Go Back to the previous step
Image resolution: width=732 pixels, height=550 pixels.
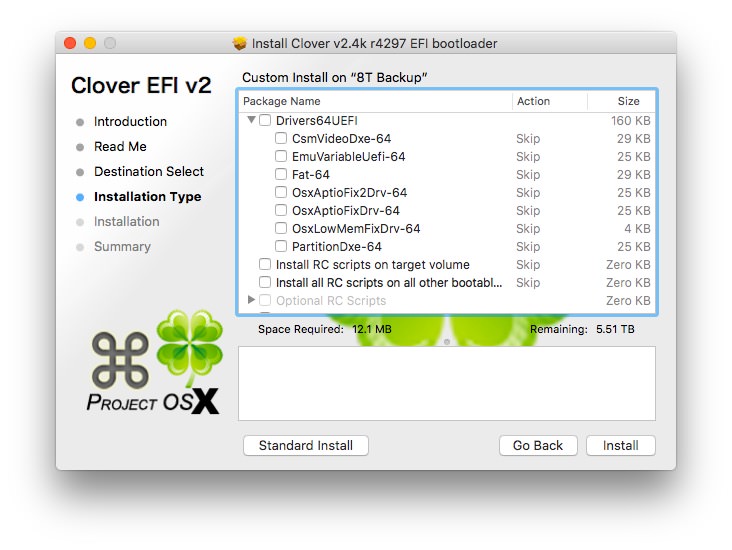tap(538, 445)
